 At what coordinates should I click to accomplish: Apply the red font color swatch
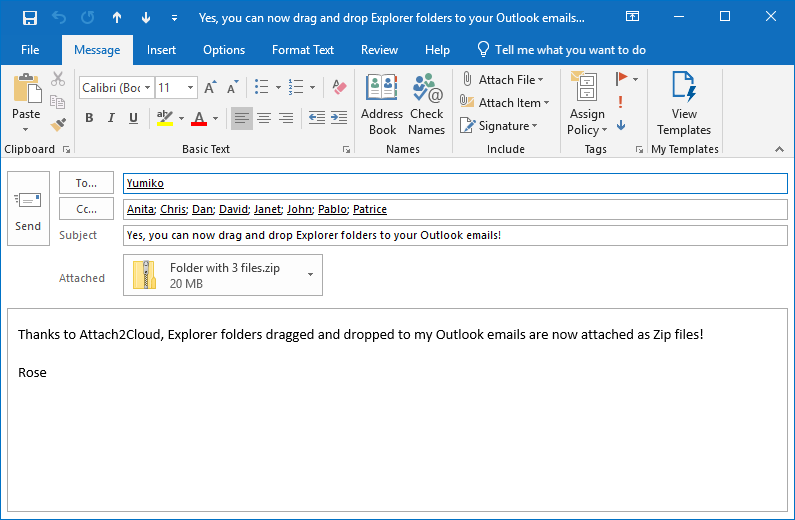[198, 118]
